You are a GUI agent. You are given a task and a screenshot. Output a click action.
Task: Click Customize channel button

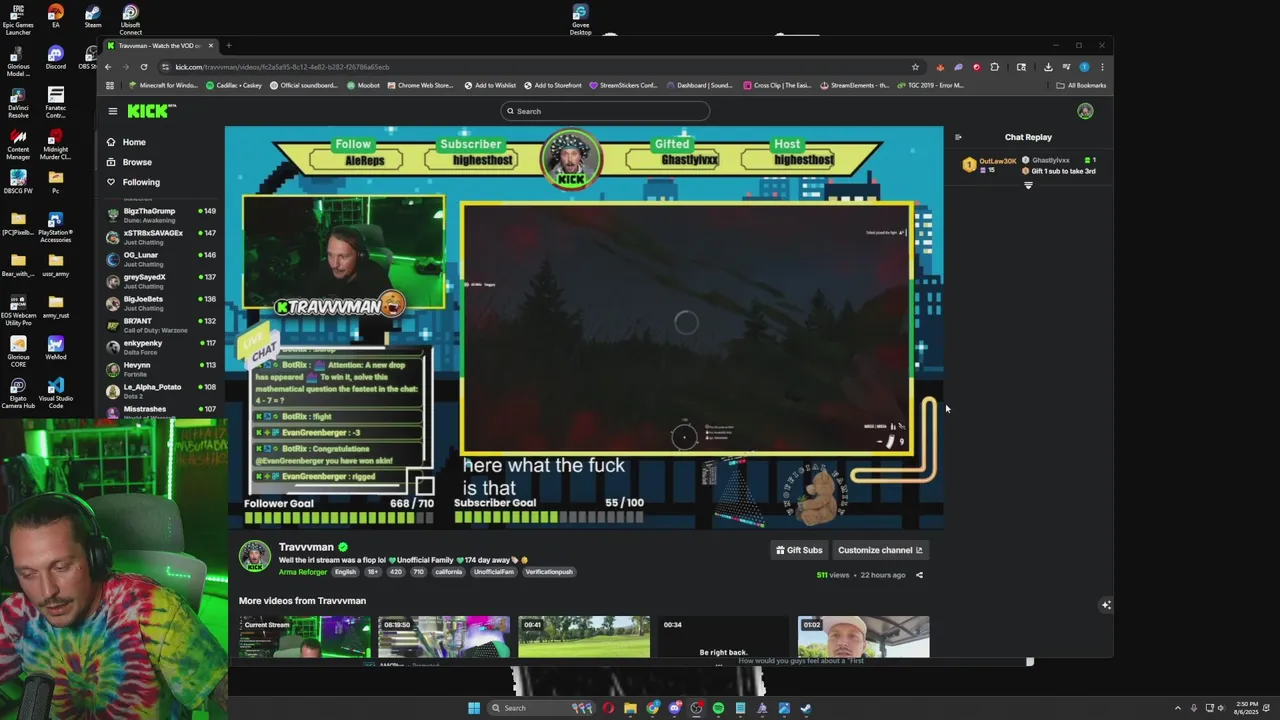(880, 550)
